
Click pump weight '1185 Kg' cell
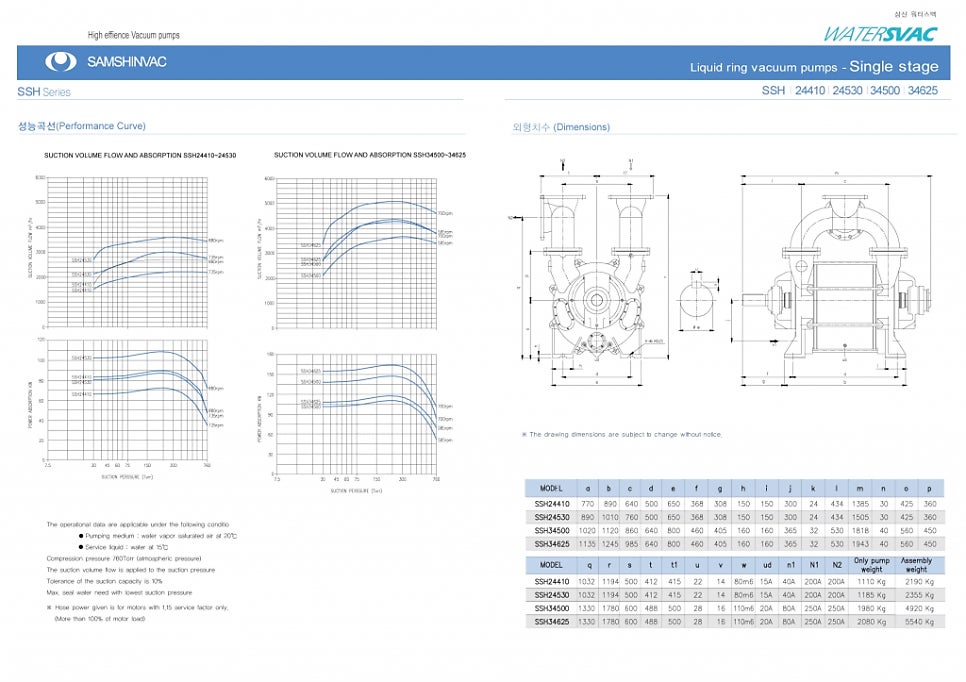click(x=872, y=595)
